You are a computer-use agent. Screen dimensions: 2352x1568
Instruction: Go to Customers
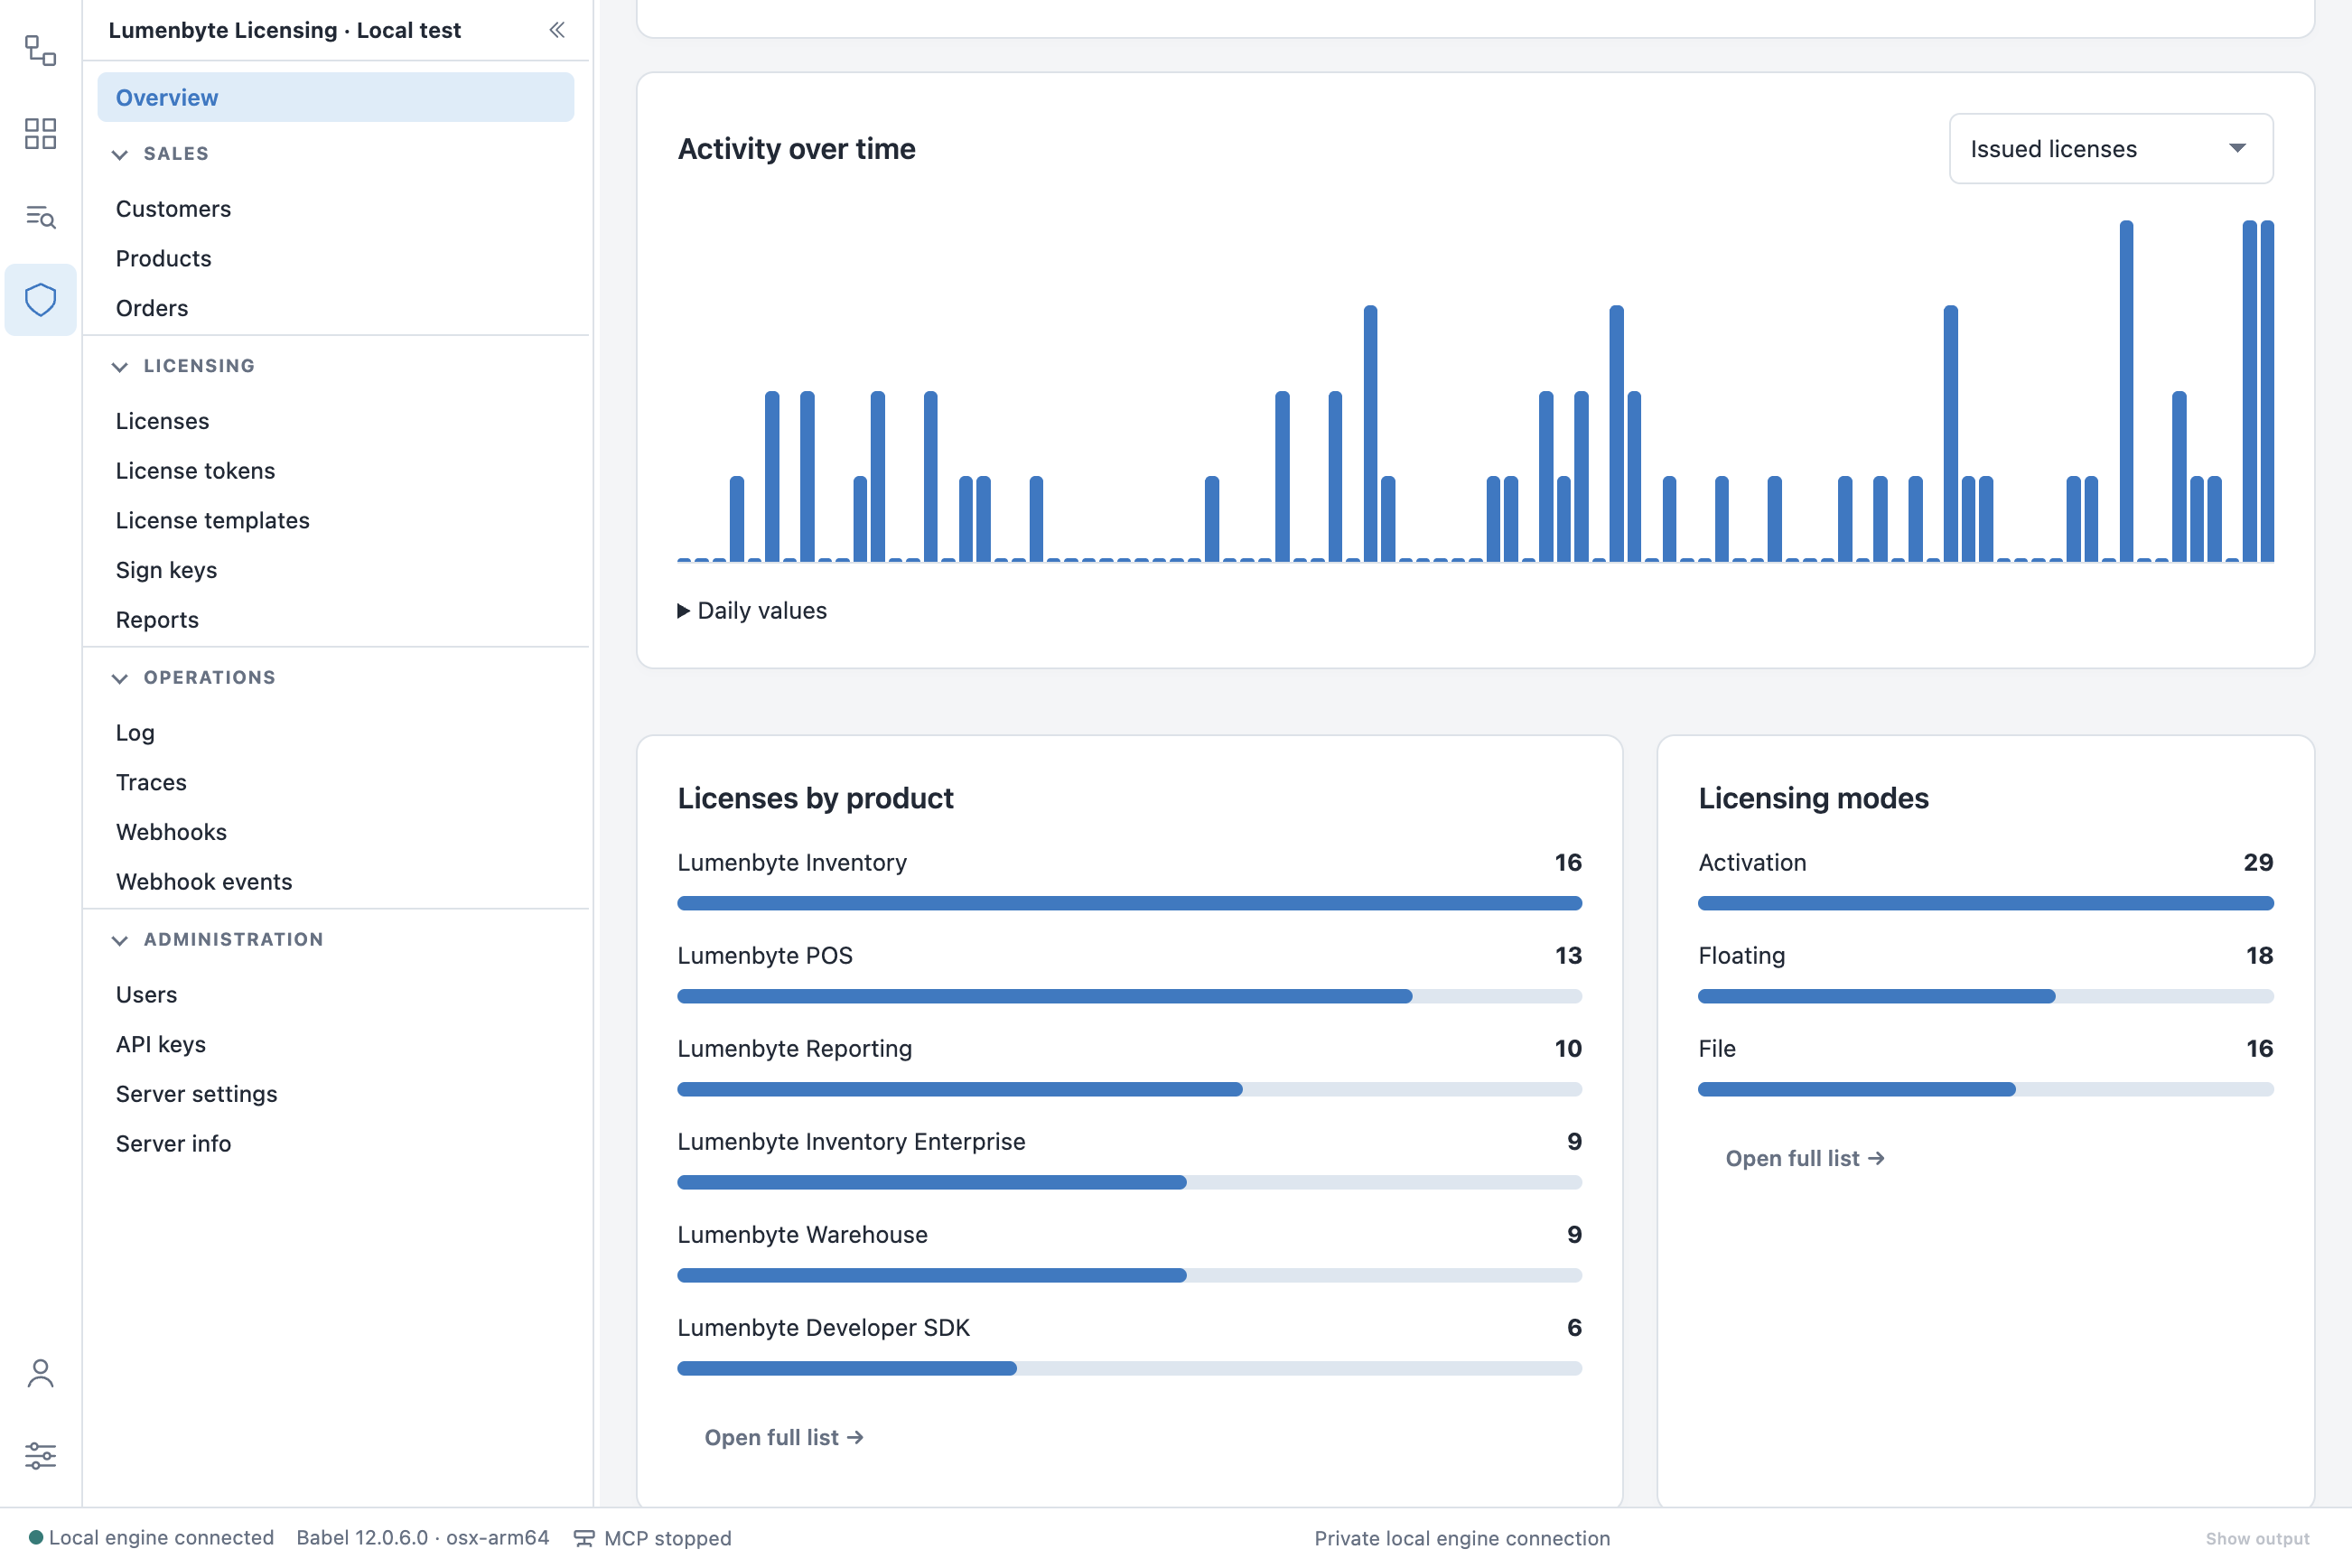click(173, 209)
